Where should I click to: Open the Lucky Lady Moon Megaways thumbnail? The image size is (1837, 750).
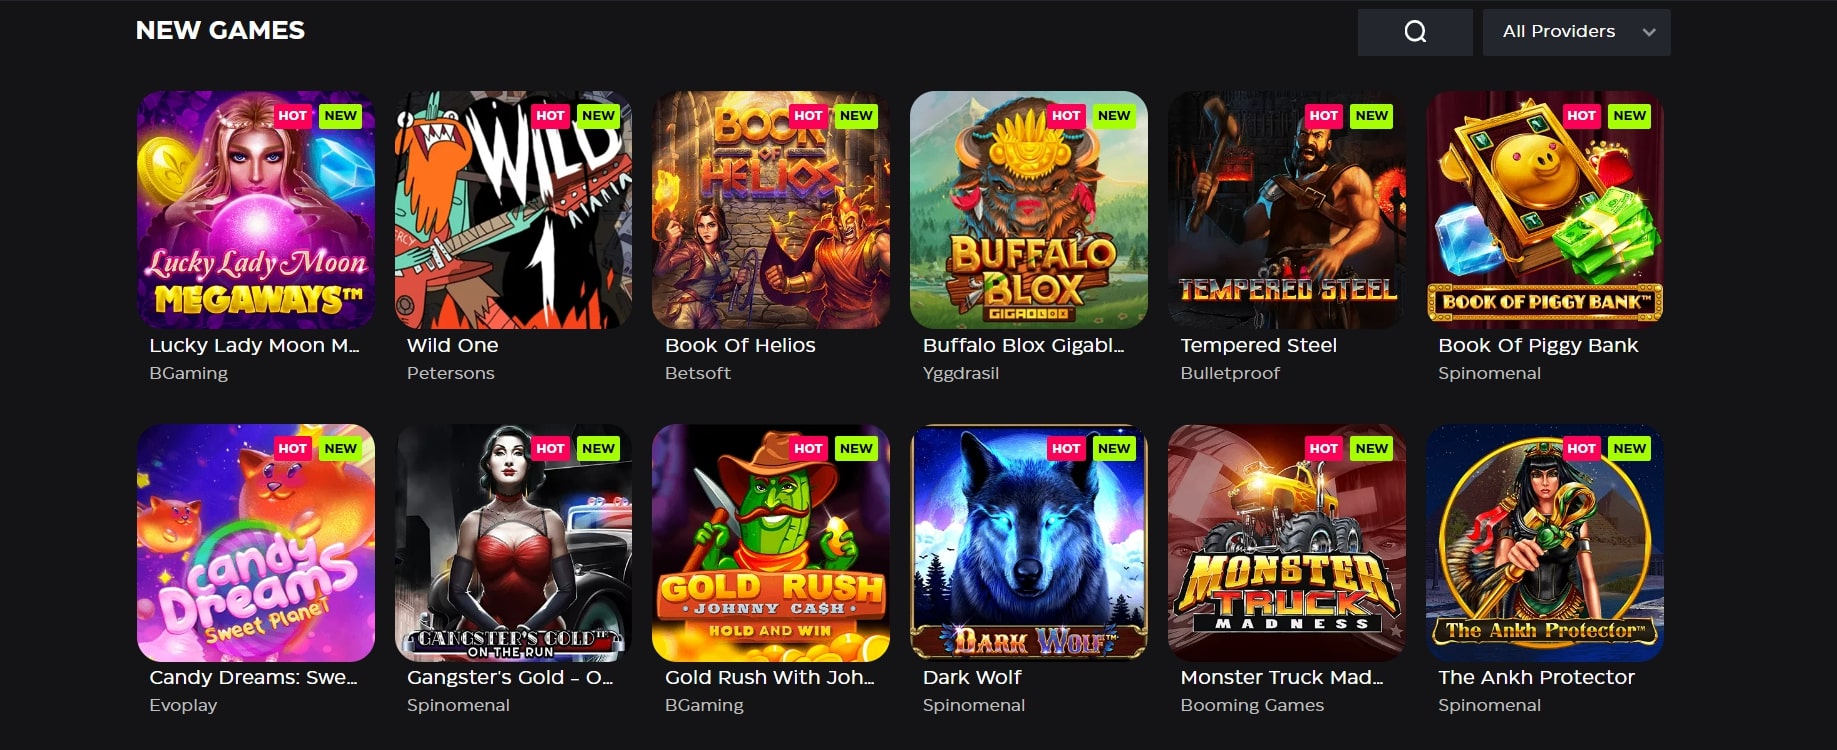256,210
